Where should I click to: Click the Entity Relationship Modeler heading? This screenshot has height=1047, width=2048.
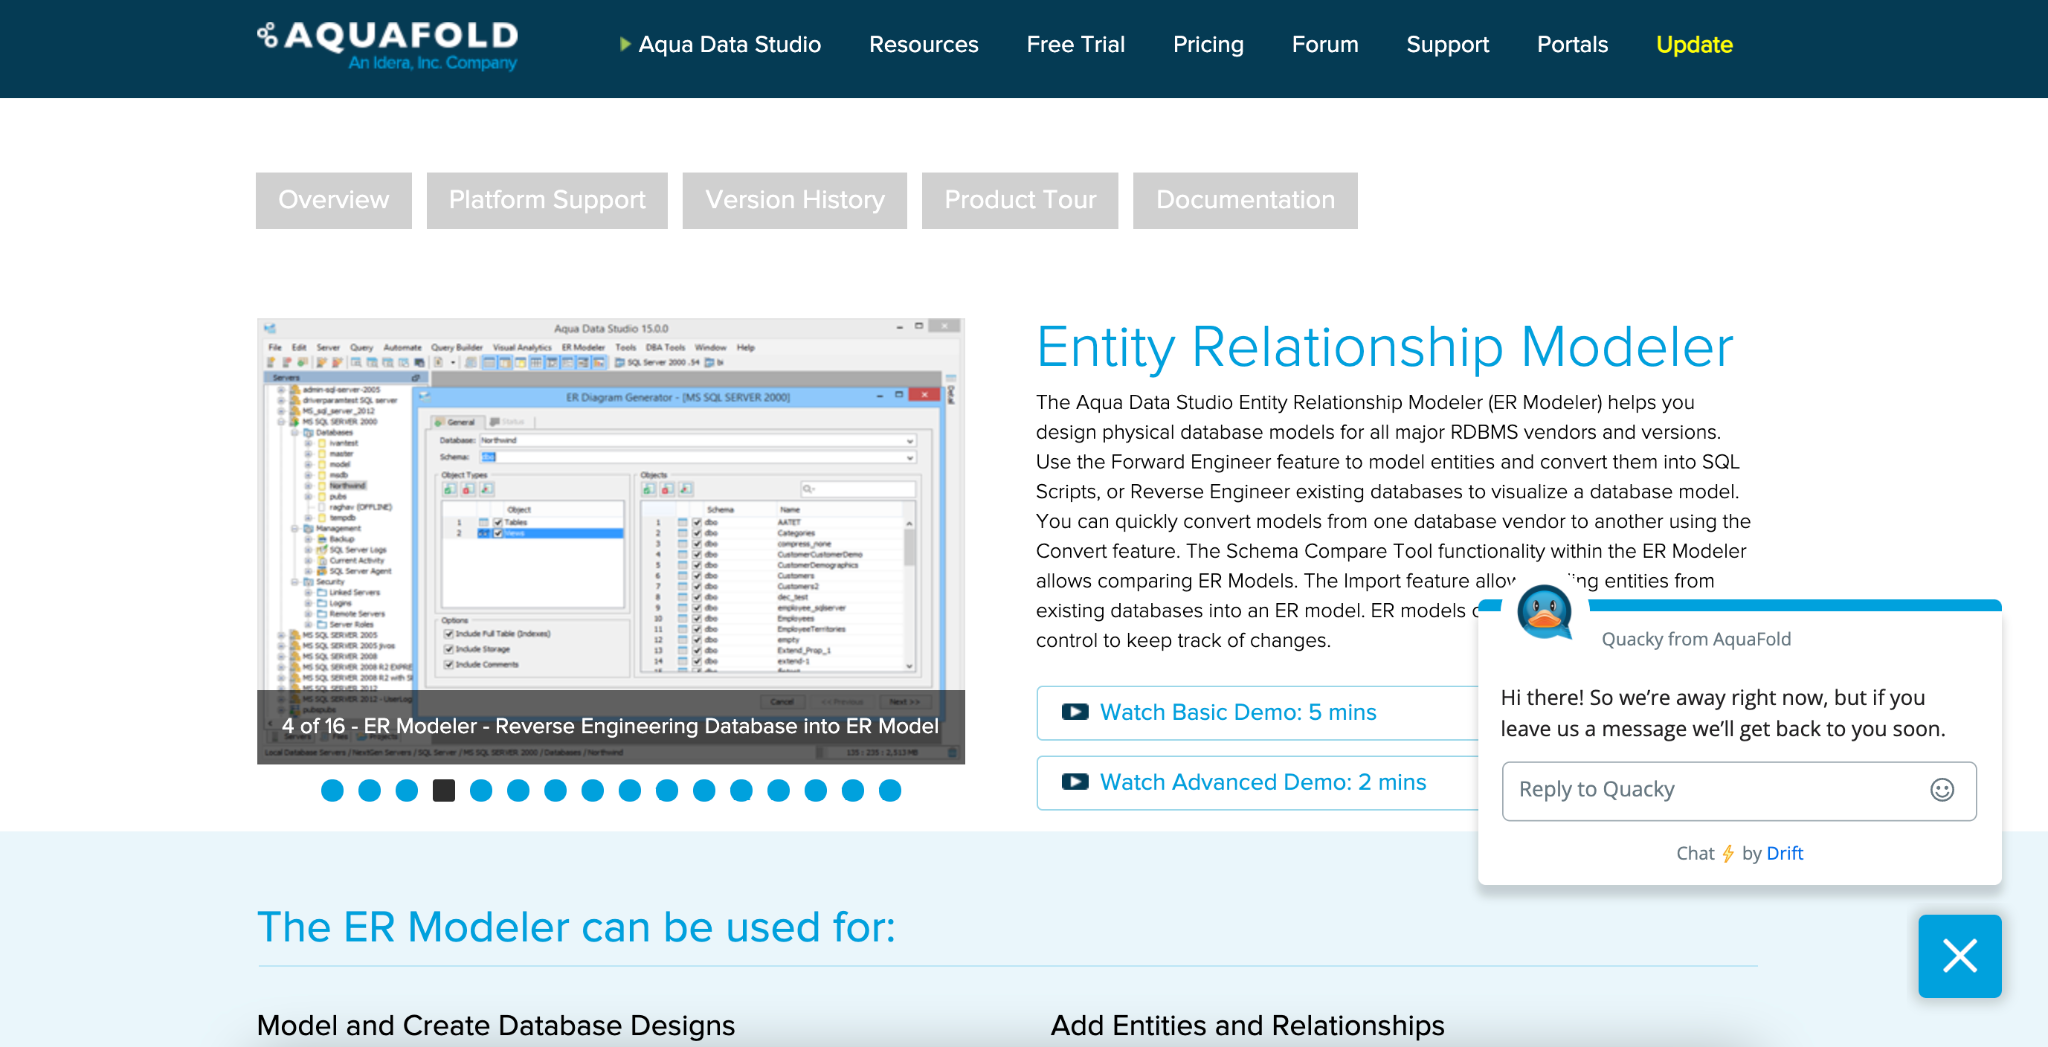(x=1385, y=347)
